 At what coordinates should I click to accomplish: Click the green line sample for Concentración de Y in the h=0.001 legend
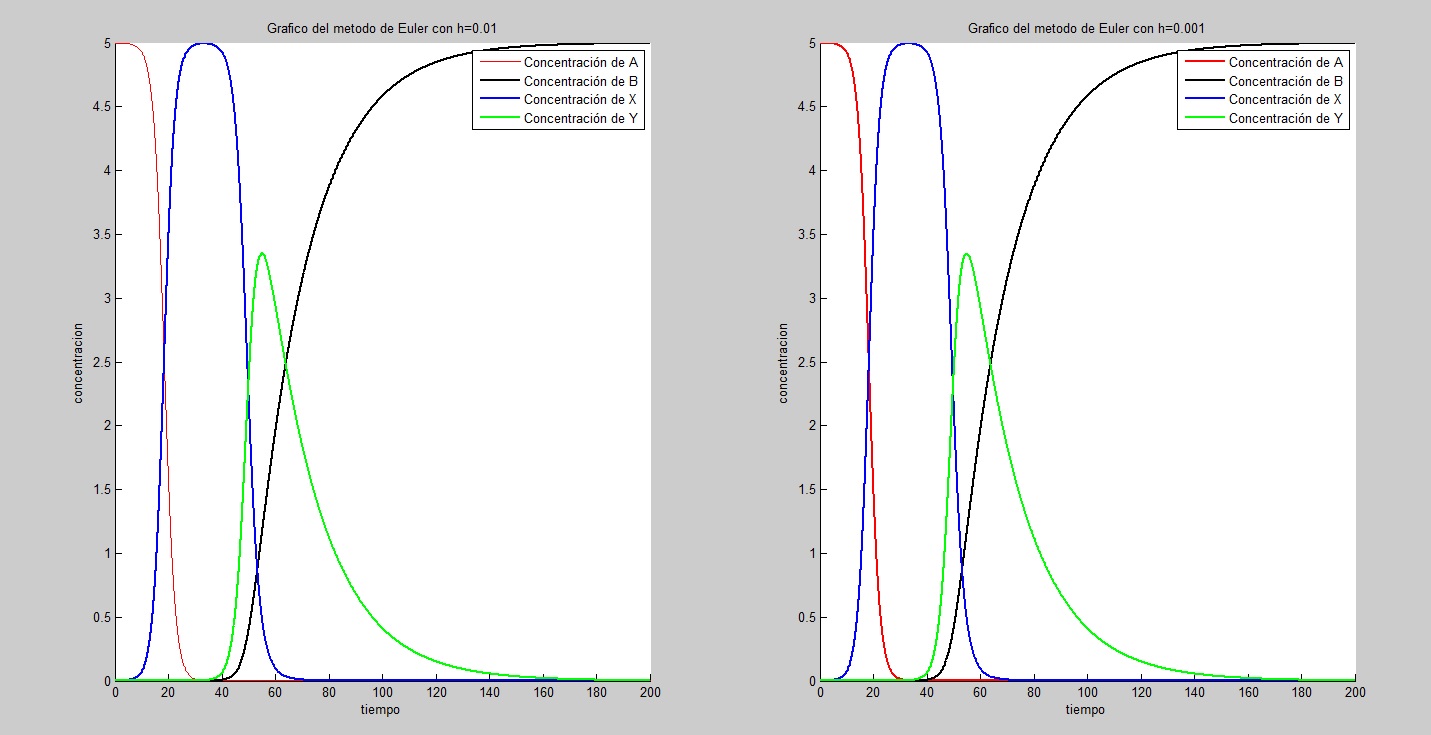1202,119
